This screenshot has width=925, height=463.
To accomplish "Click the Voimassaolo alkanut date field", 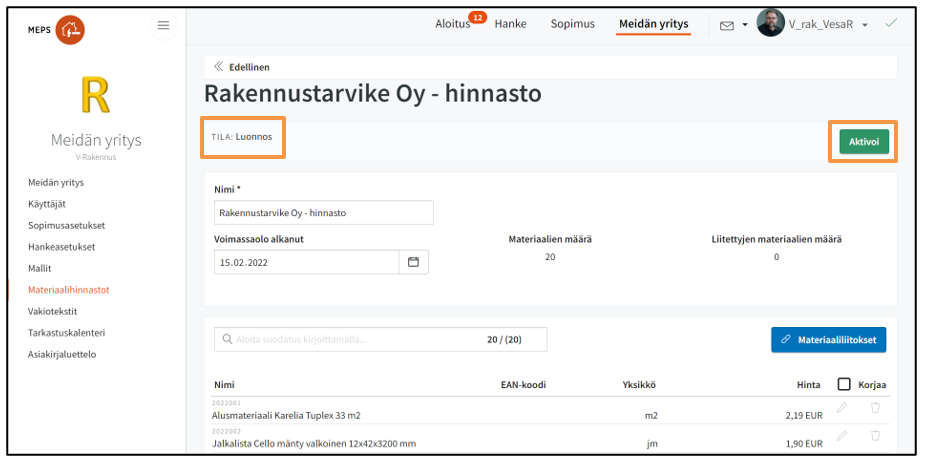I will (x=306, y=262).
